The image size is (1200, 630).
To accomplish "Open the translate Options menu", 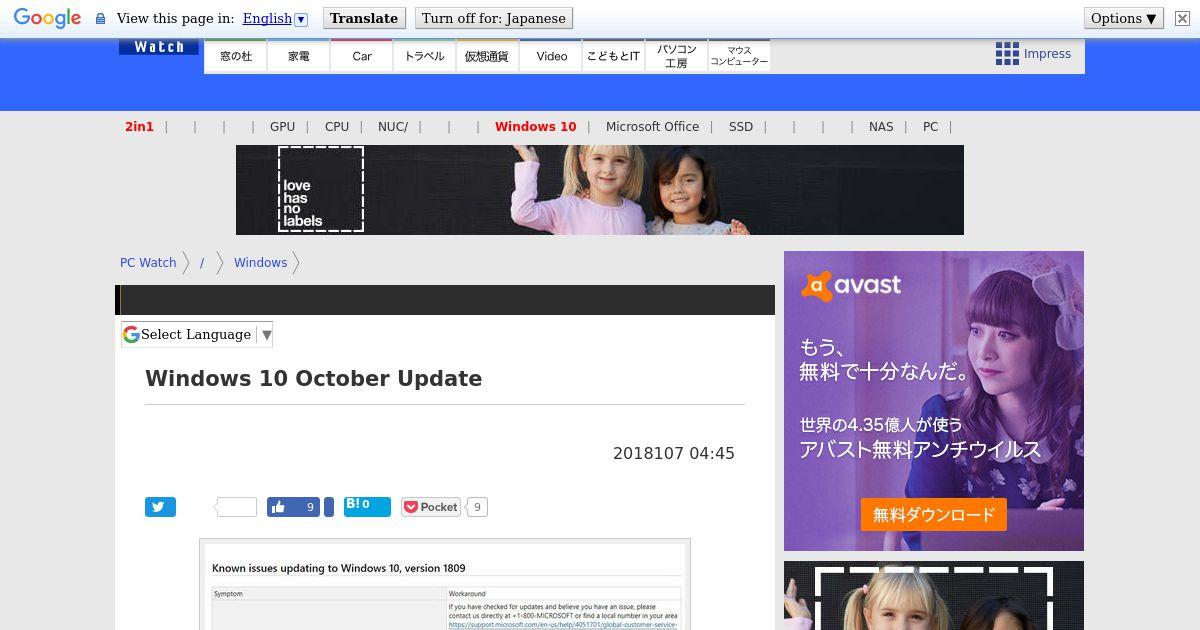I will [1124, 18].
